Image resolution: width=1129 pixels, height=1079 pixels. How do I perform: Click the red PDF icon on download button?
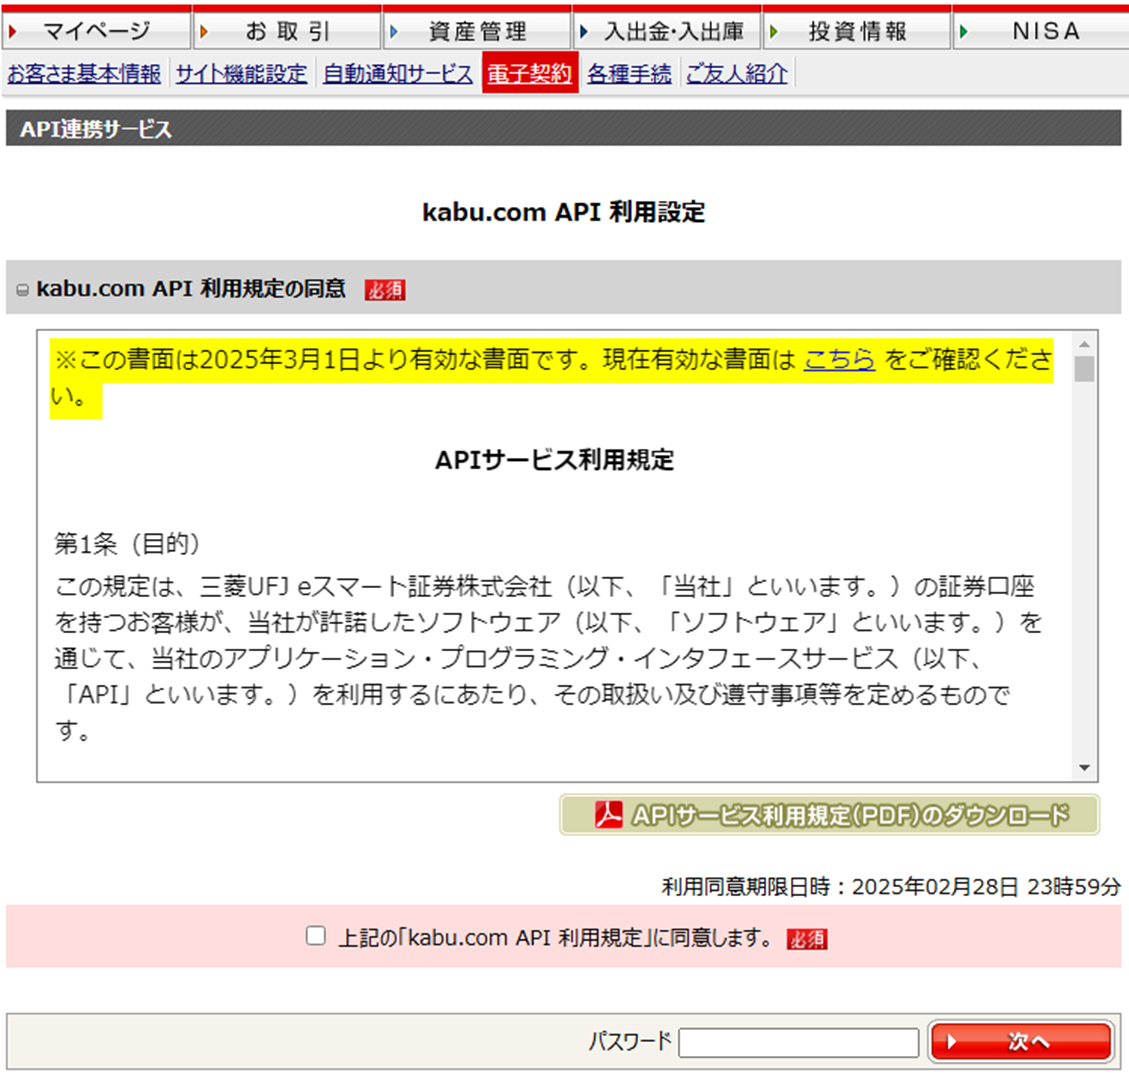pyautogui.click(x=608, y=815)
